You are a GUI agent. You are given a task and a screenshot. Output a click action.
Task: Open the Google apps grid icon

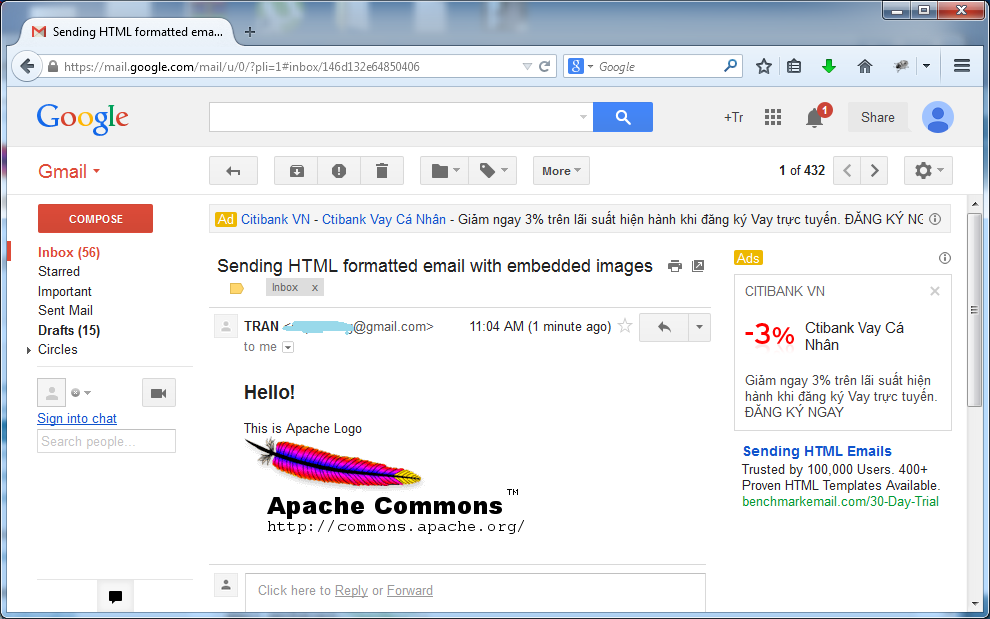coord(773,117)
